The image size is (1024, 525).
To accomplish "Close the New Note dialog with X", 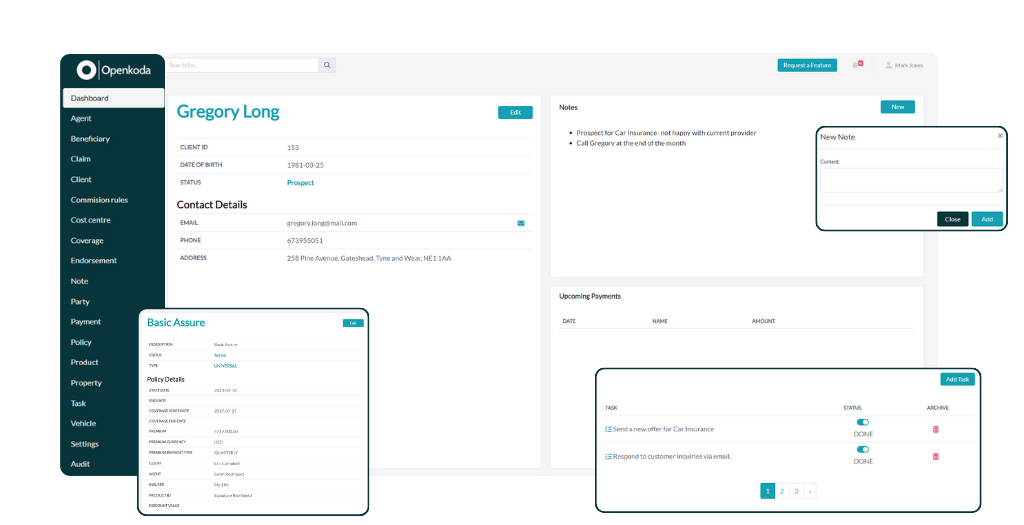I will pyautogui.click(x=1000, y=135).
